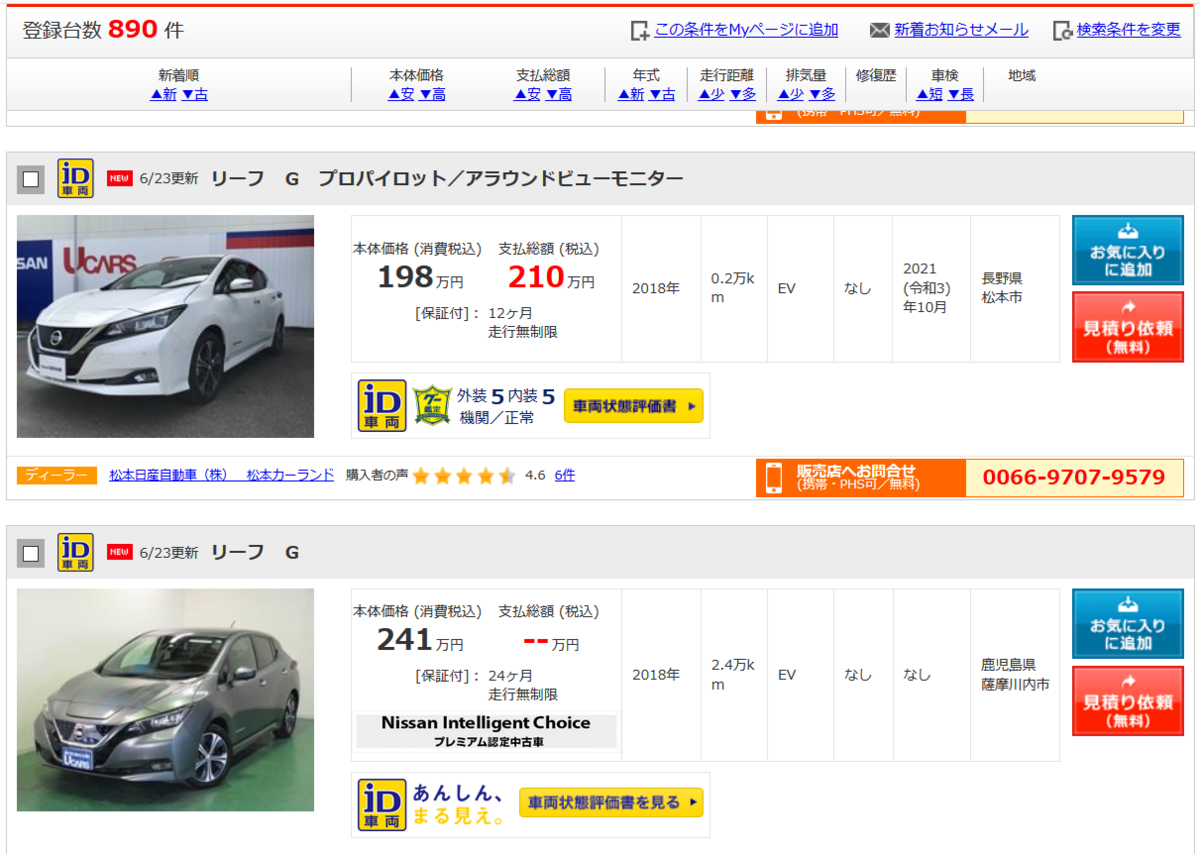Click the star rating icons for 松本日産自動車
Image resolution: width=1200 pixels, height=854 pixels.
click(x=464, y=476)
